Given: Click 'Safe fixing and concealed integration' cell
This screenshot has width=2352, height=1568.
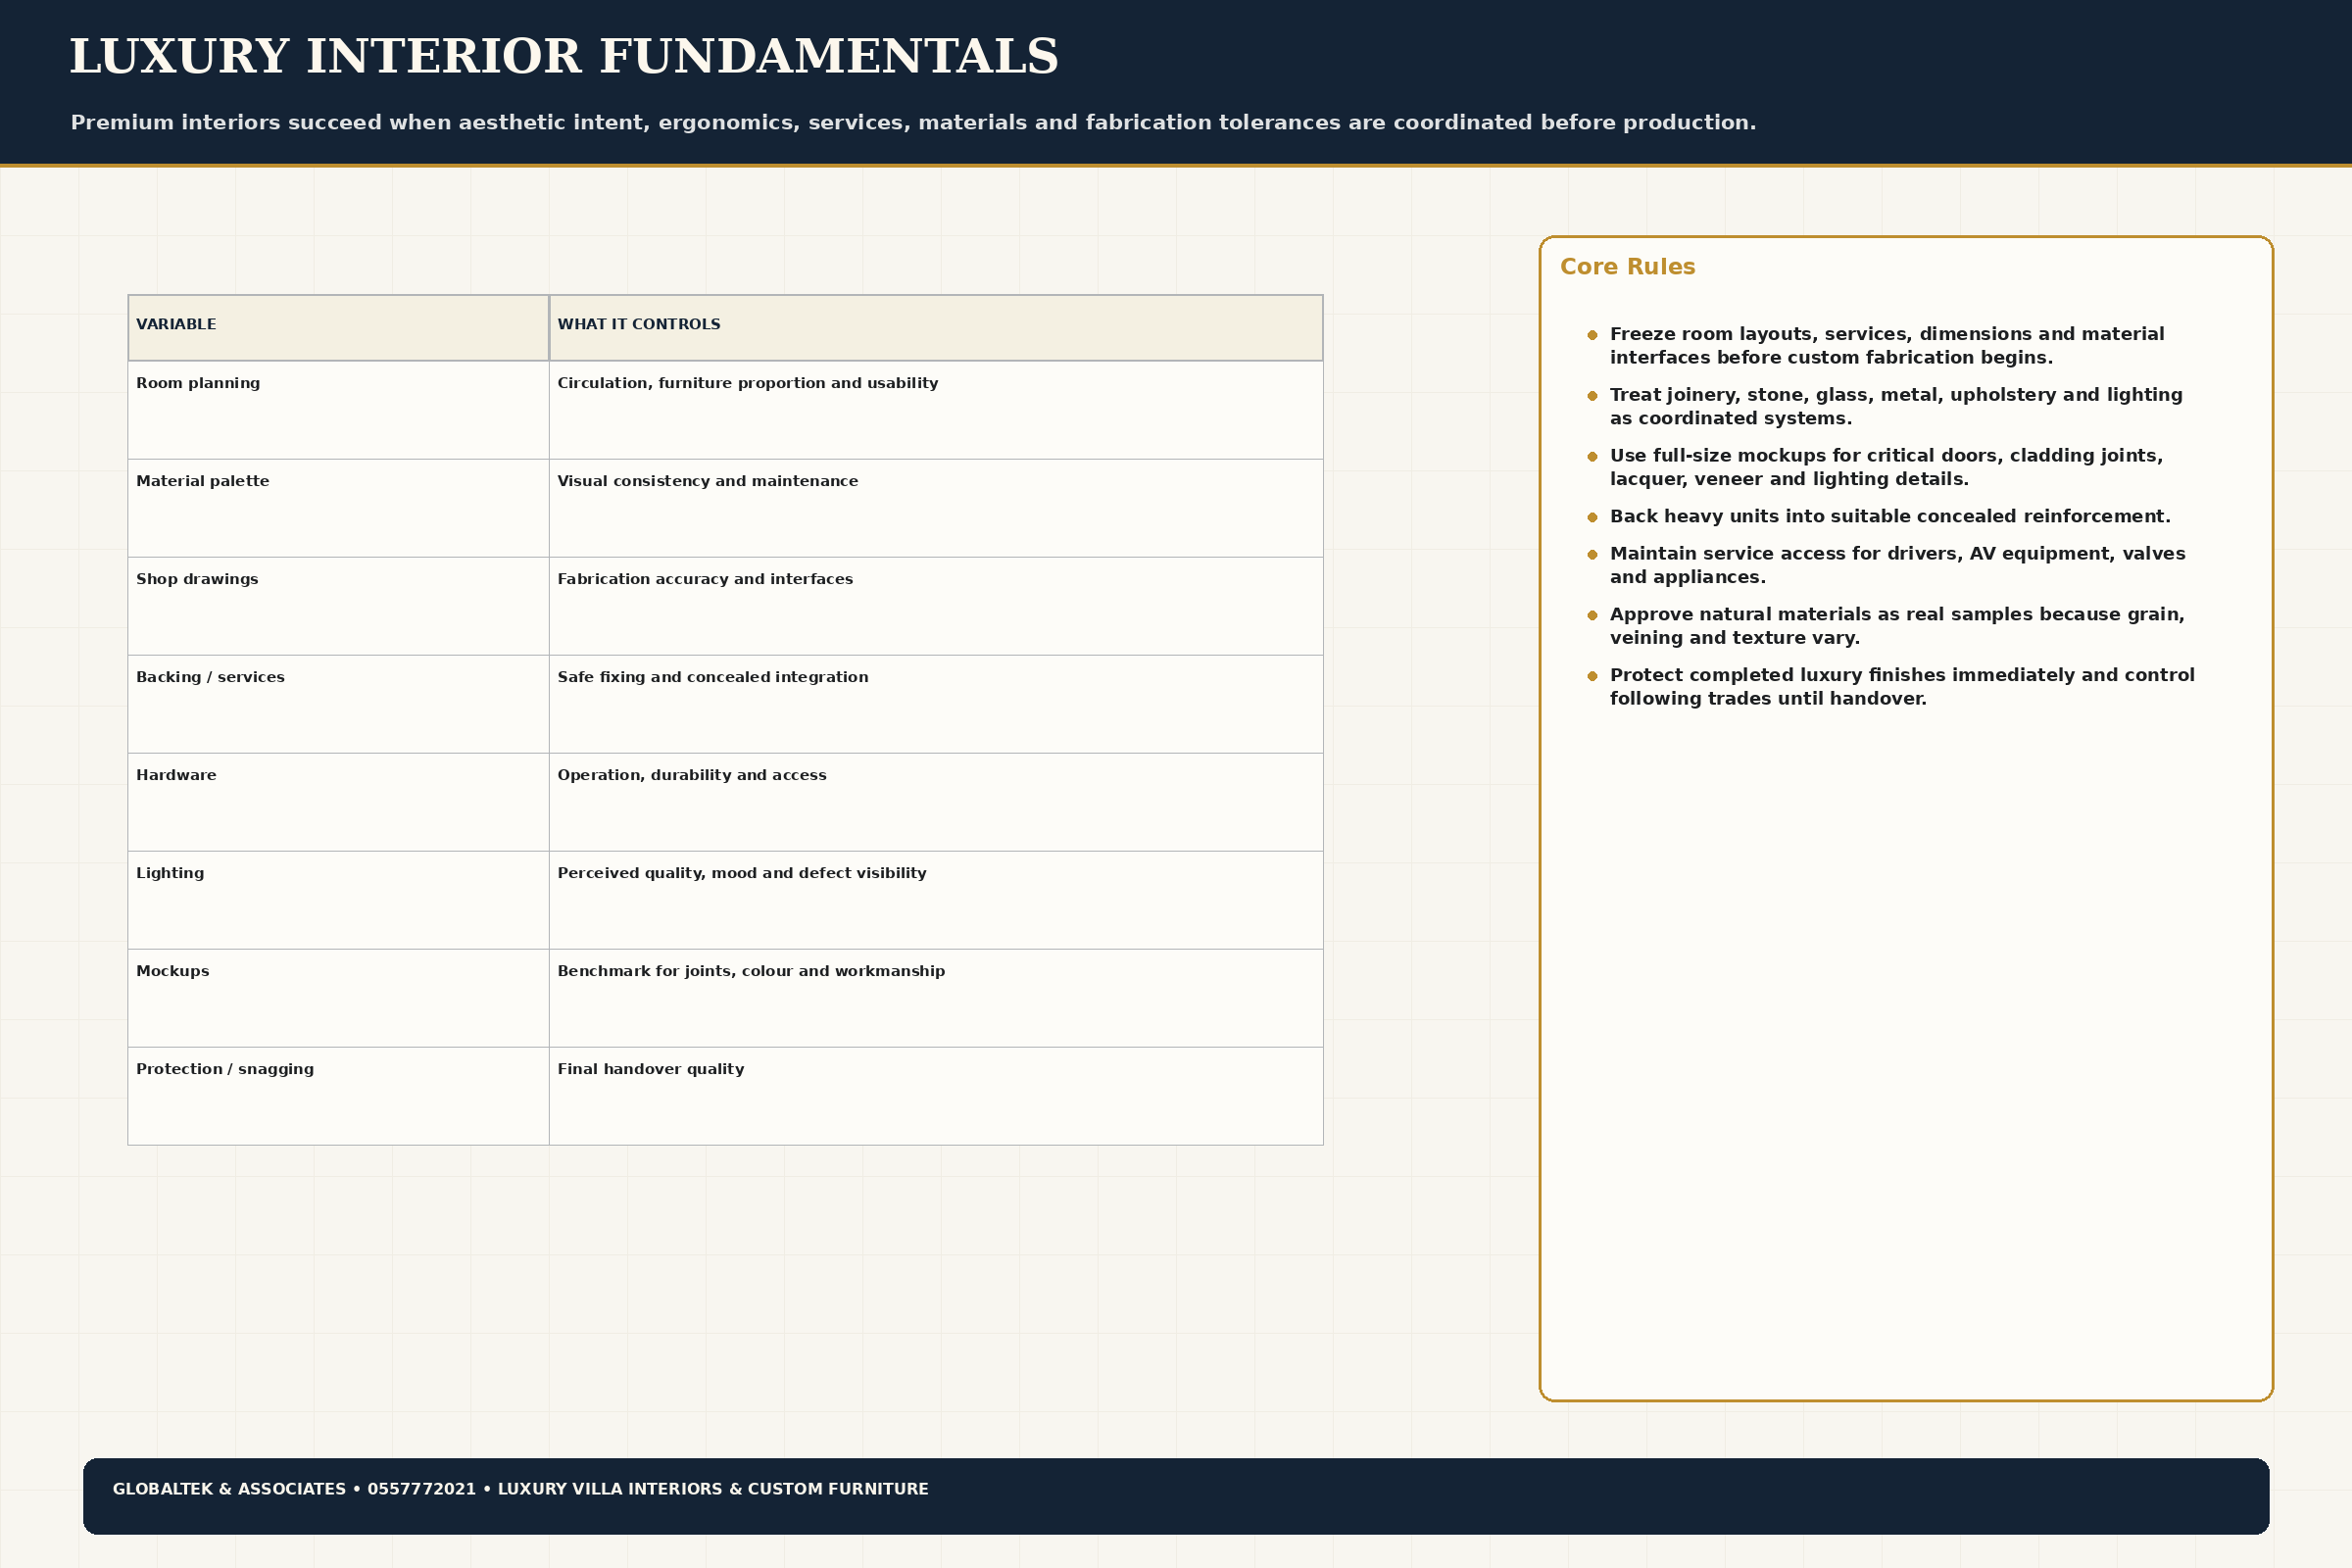Looking at the screenshot, I should (936, 704).
